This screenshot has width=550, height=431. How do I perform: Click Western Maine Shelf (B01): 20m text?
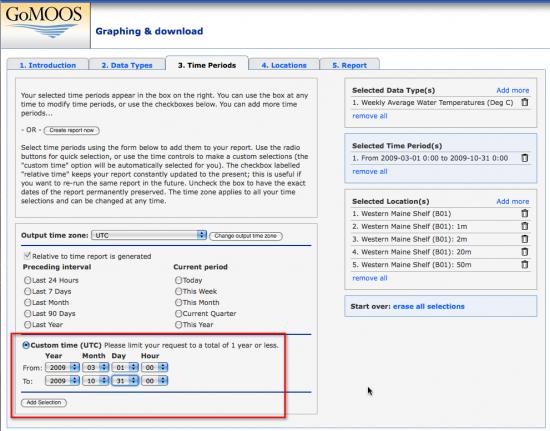(412, 252)
